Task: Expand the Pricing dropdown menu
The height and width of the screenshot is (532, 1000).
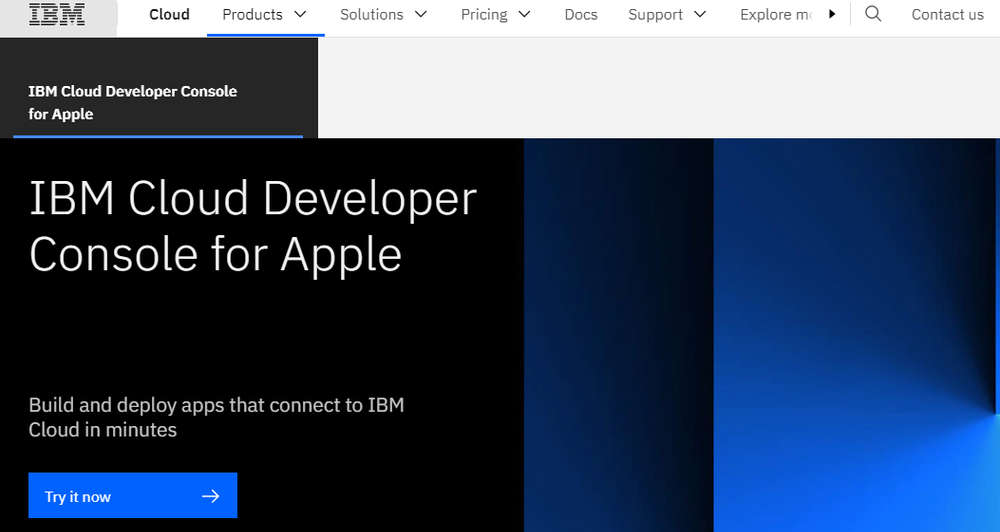Action: (x=496, y=14)
